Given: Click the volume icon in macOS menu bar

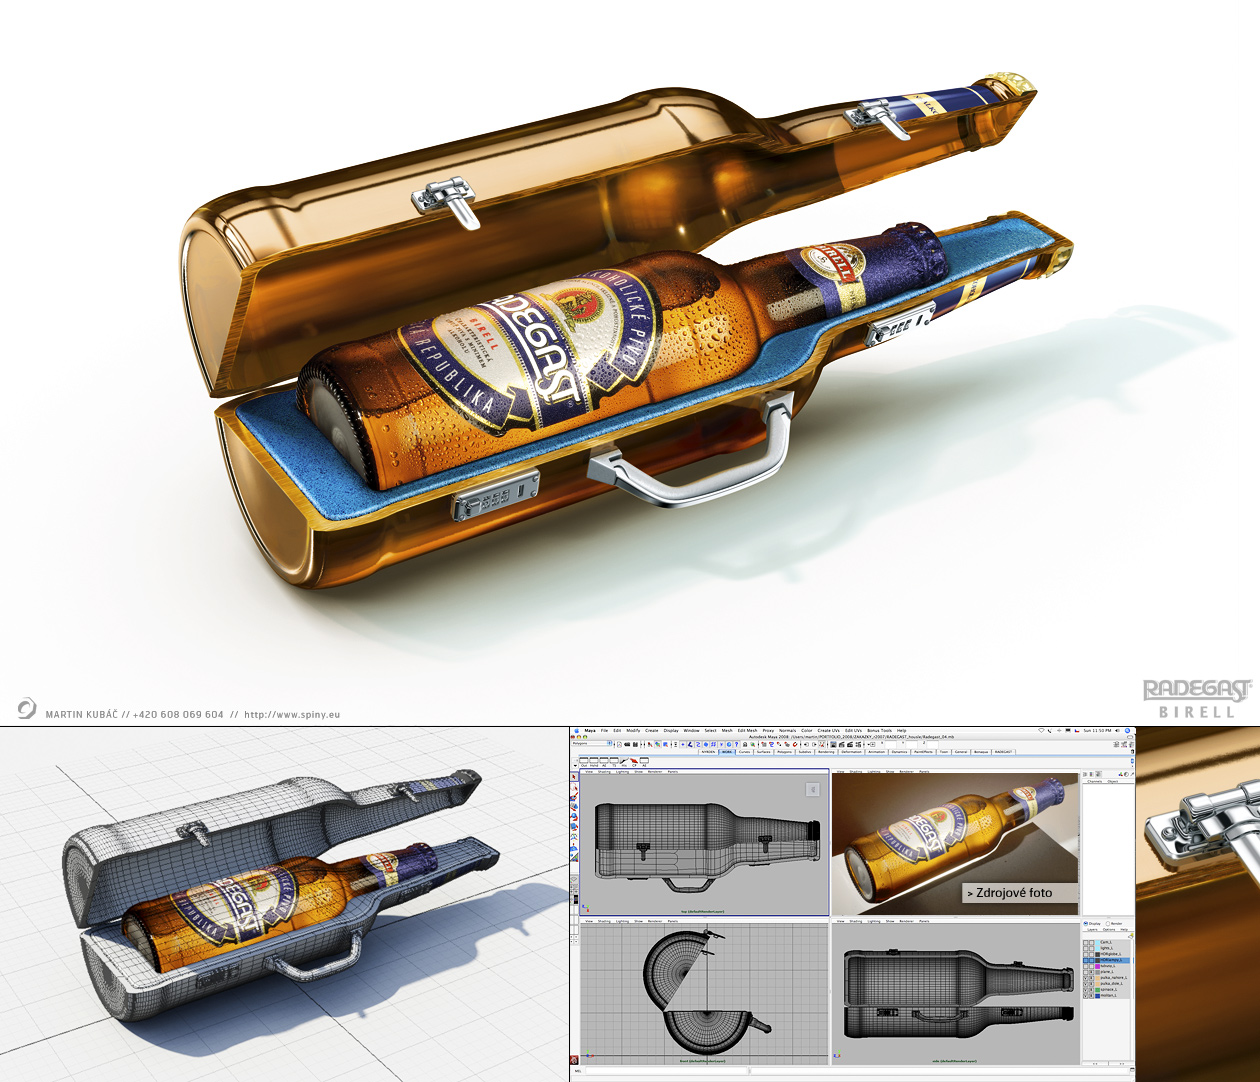Looking at the screenshot, I should click(x=1118, y=731).
